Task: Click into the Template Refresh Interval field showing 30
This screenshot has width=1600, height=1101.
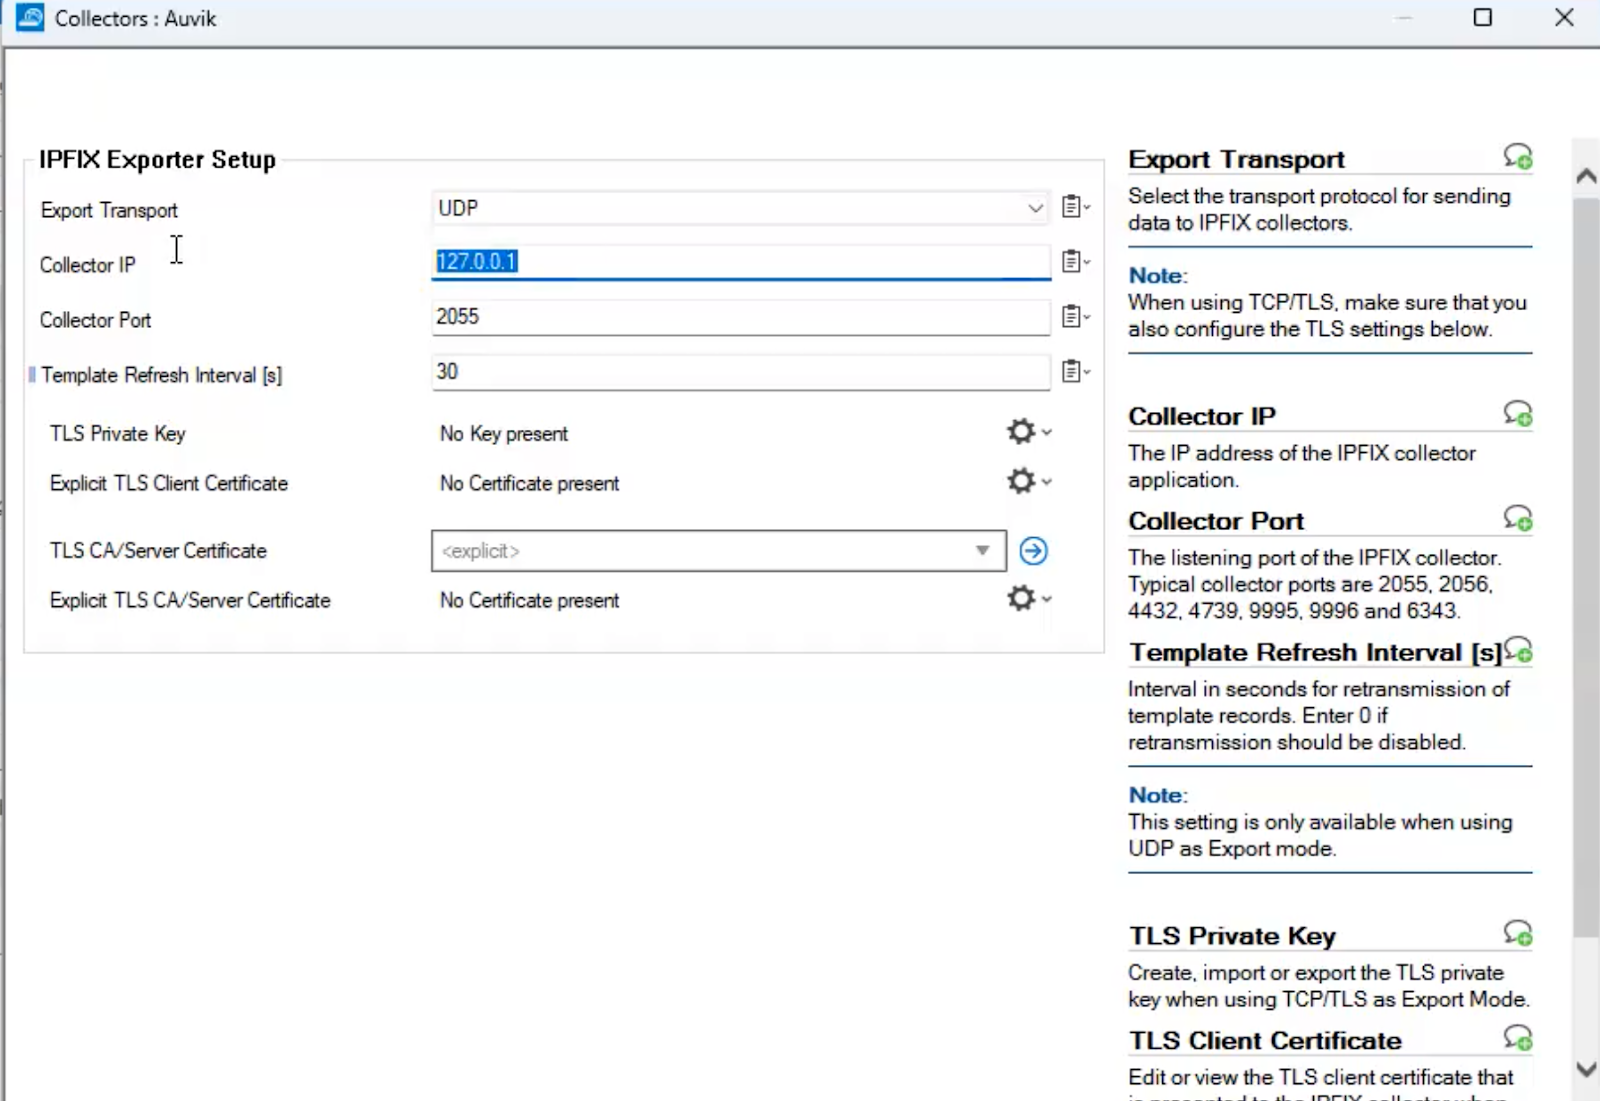Action: pos(741,372)
